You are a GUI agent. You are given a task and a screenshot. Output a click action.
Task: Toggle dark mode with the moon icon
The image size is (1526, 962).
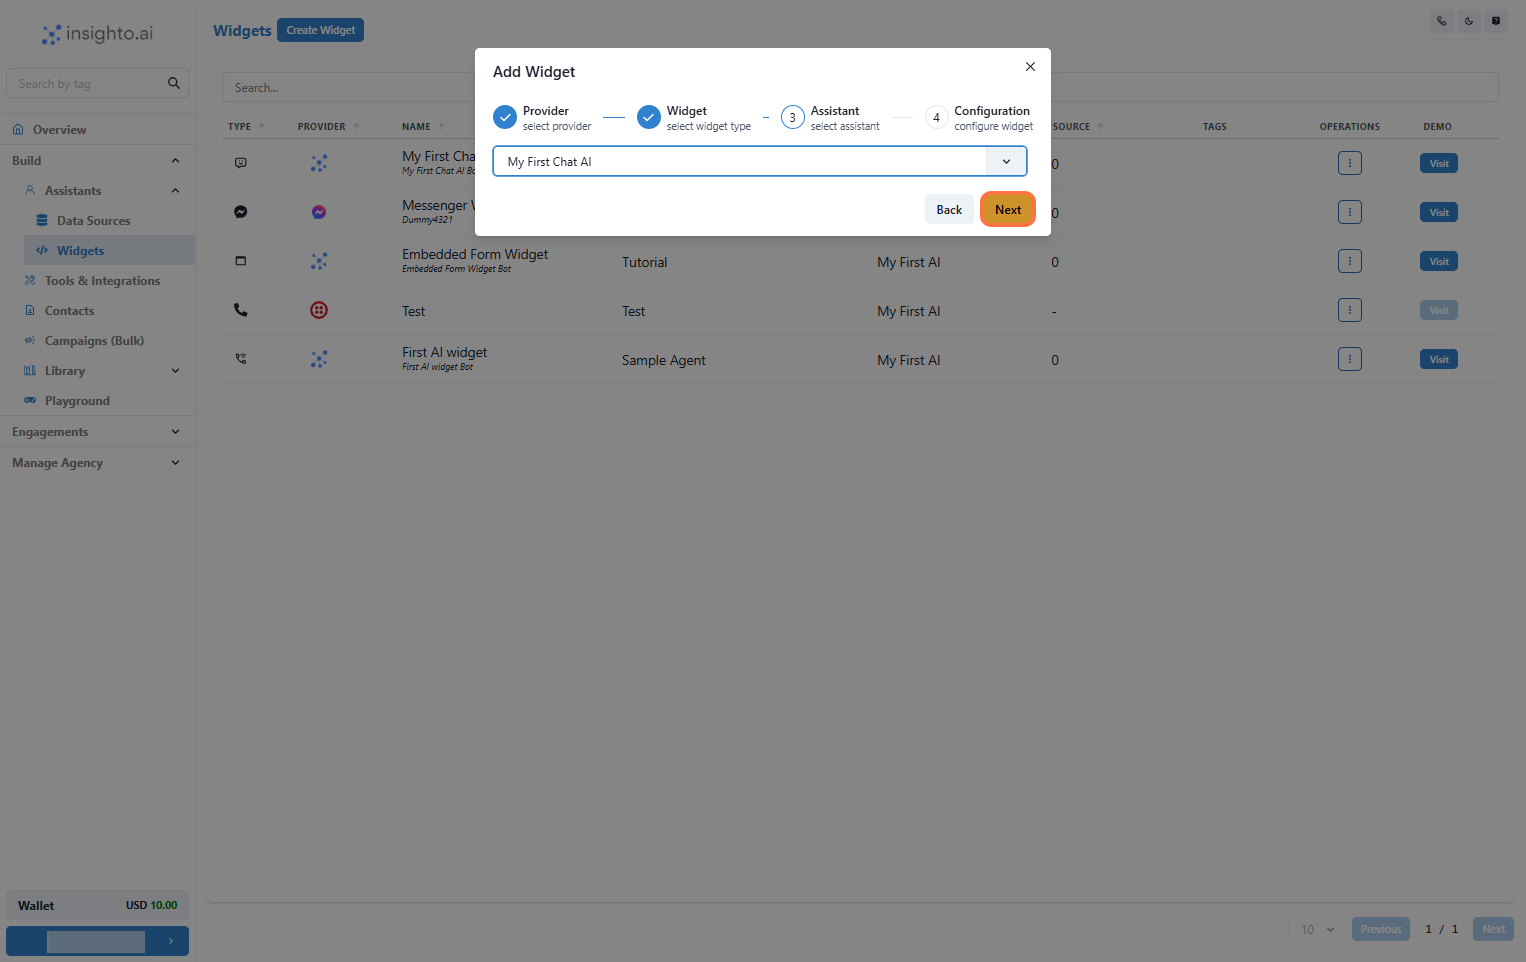1468,20
